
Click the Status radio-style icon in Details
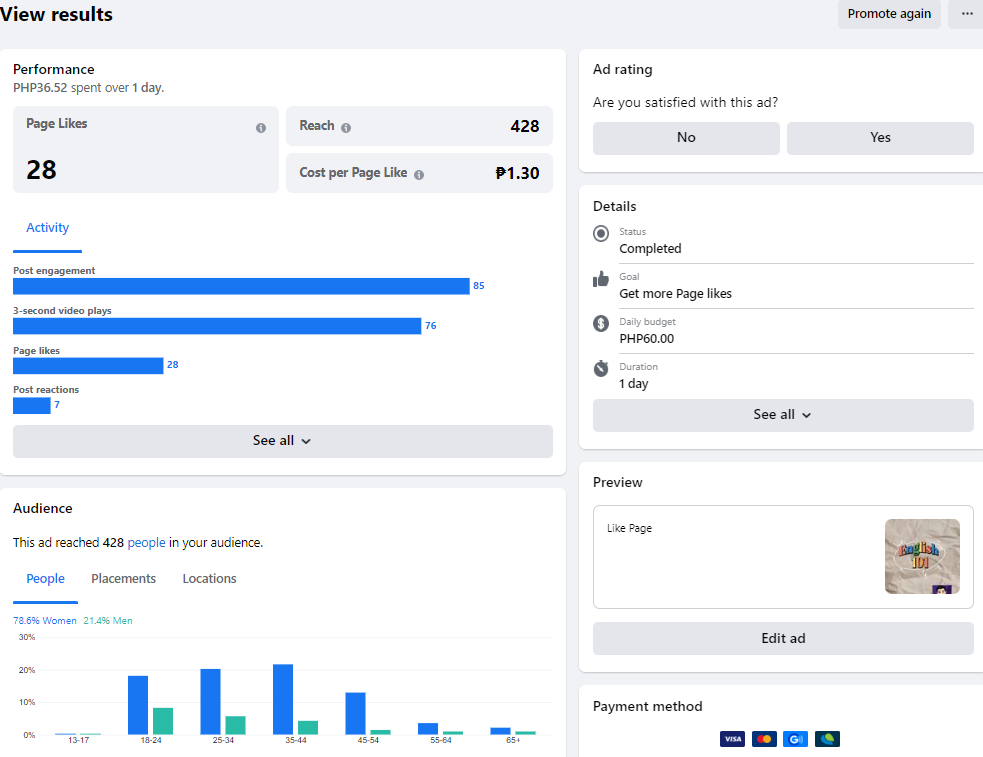tap(601, 233)
